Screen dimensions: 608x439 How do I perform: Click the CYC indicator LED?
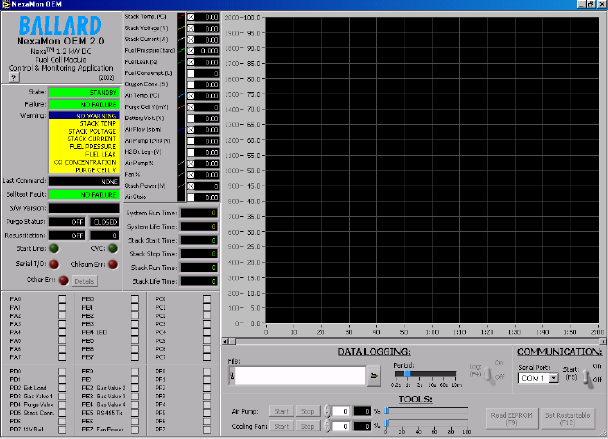[112, 248]
